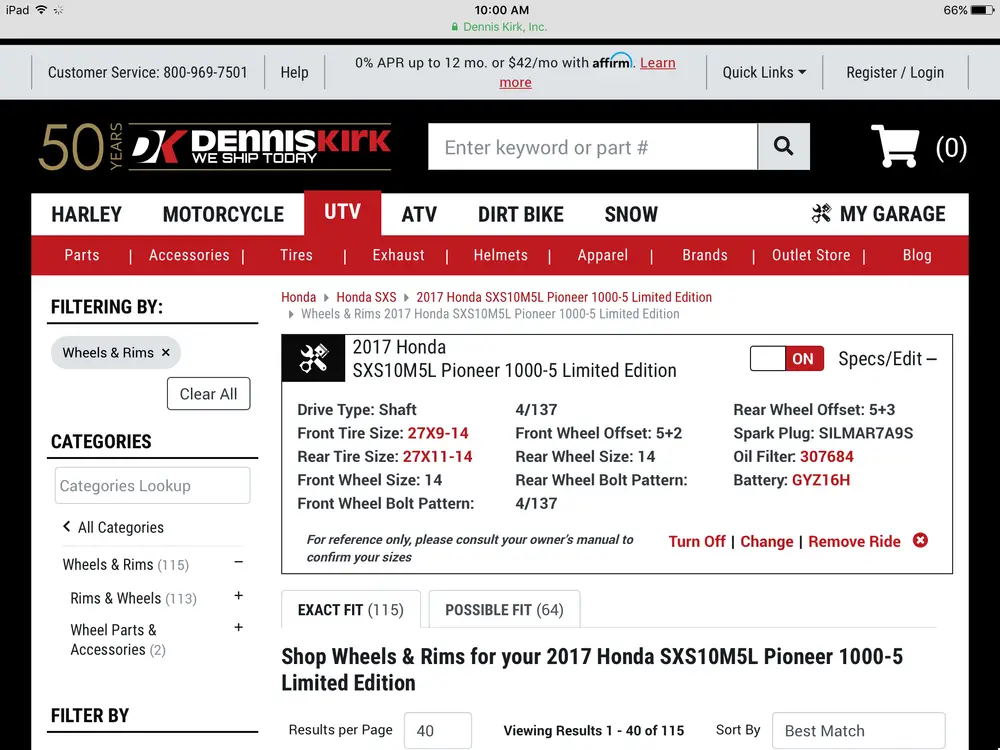Select the UTV tab
Viewport: 1000px width, 750px height.
[342, 212]
